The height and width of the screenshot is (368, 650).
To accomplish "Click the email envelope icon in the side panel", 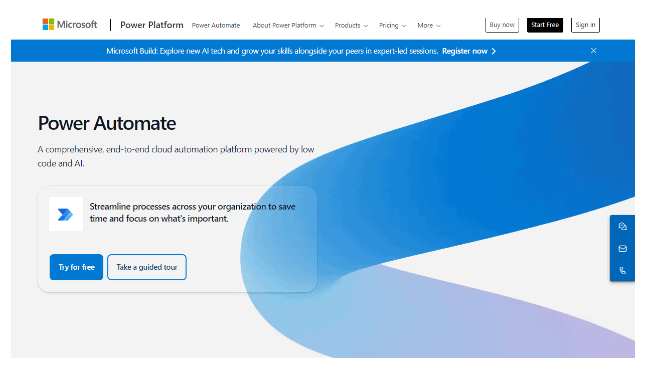I will pos(622,249).
